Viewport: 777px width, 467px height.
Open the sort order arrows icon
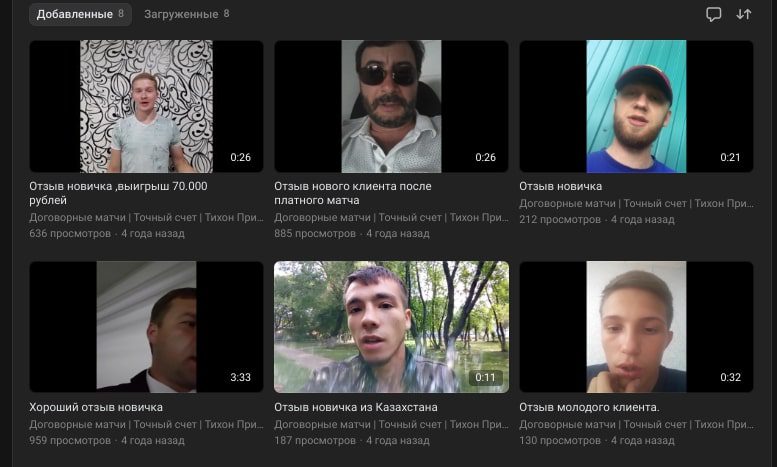point(743,14)
